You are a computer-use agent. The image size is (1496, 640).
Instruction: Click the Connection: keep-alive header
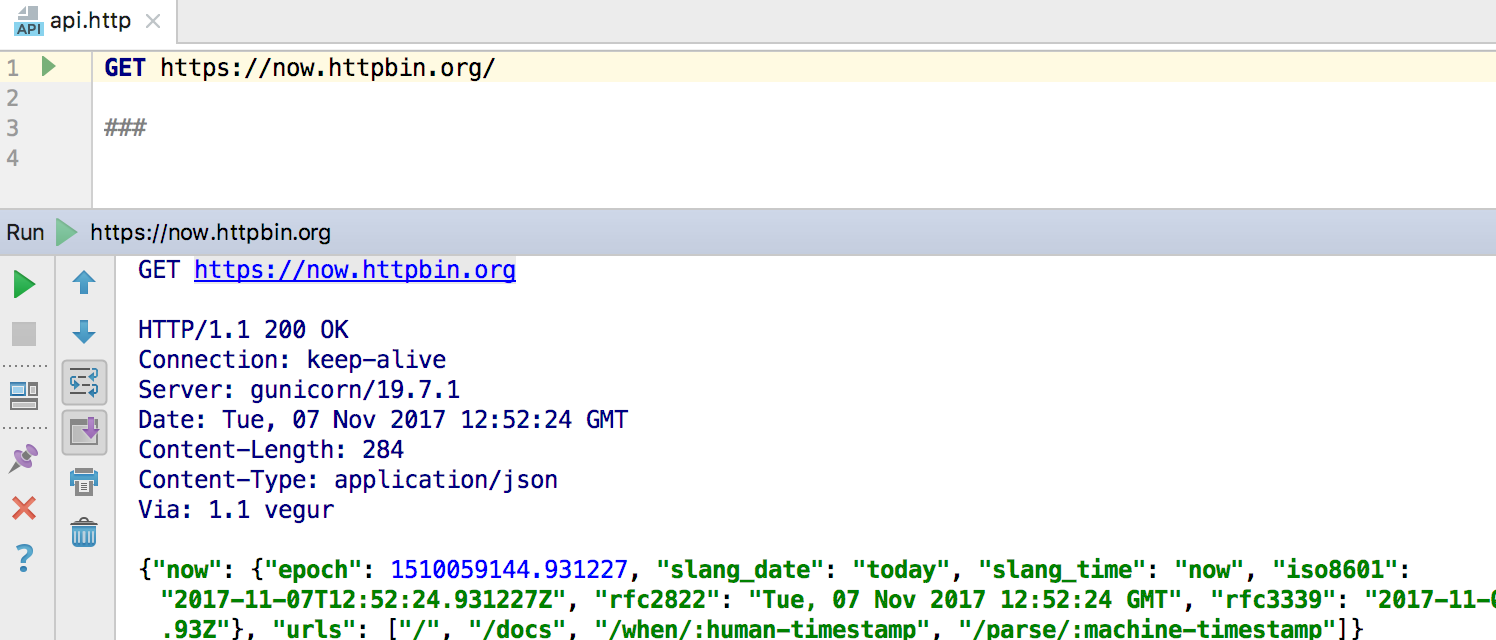click(x=292, y=360)
